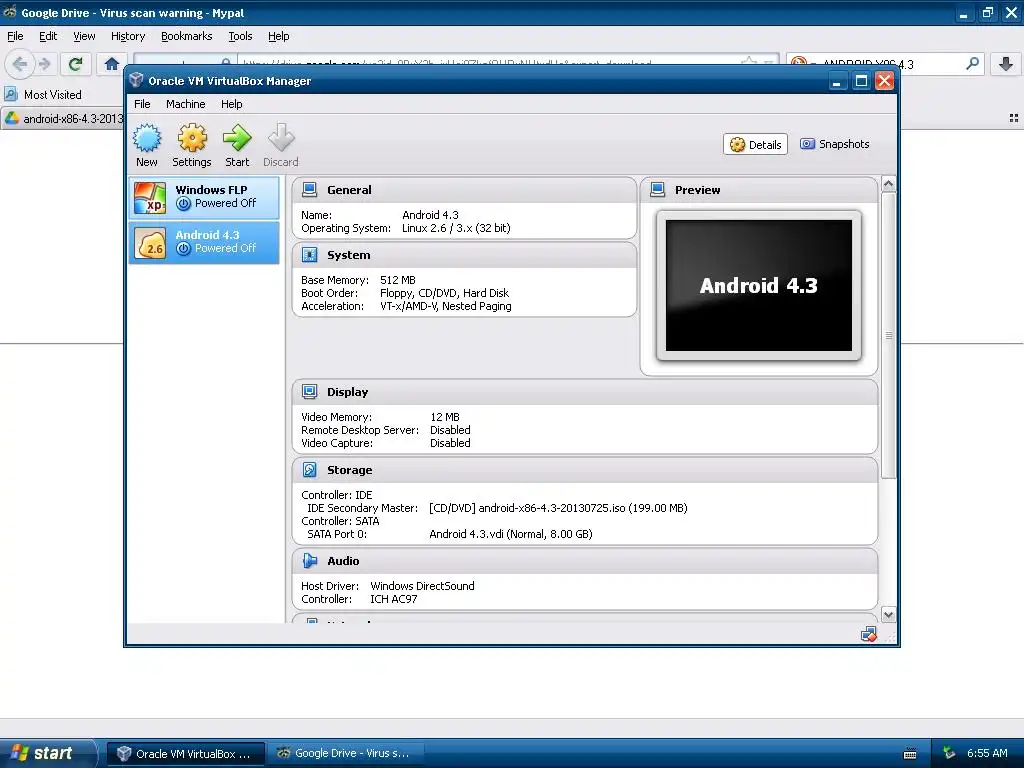Viewport: 1024px width, 768px height.
Task: Select the Windows FLP virtual machine
Action: point(204,197)
